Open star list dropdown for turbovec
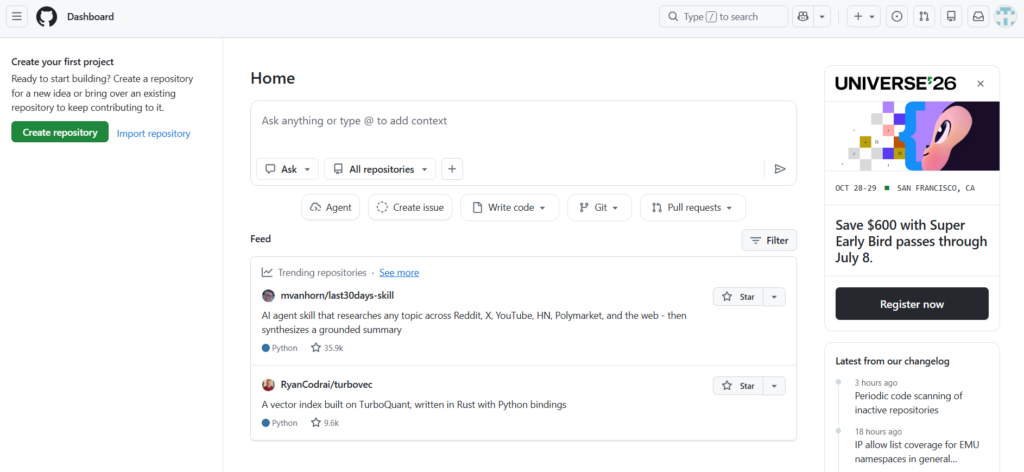Screen dimensions: 1024x472 tap(774, 386)
